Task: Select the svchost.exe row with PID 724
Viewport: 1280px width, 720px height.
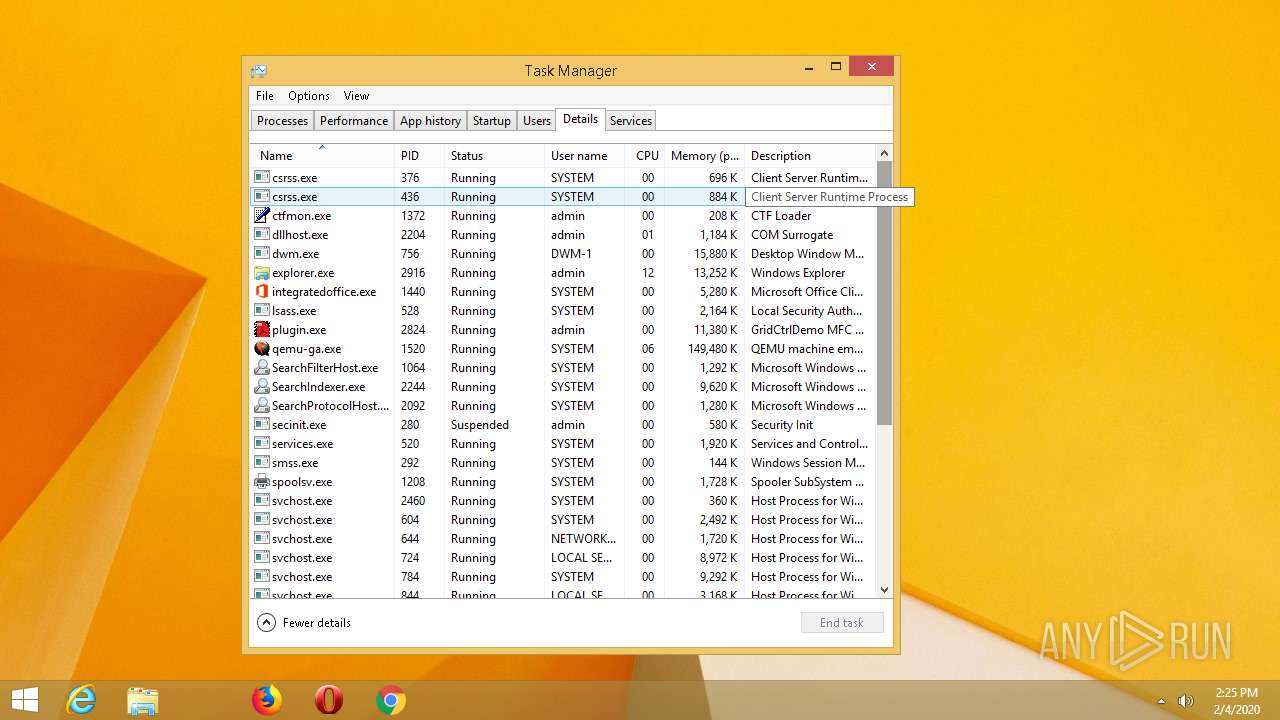Action: pyautogui.click(x=563, y=557)
